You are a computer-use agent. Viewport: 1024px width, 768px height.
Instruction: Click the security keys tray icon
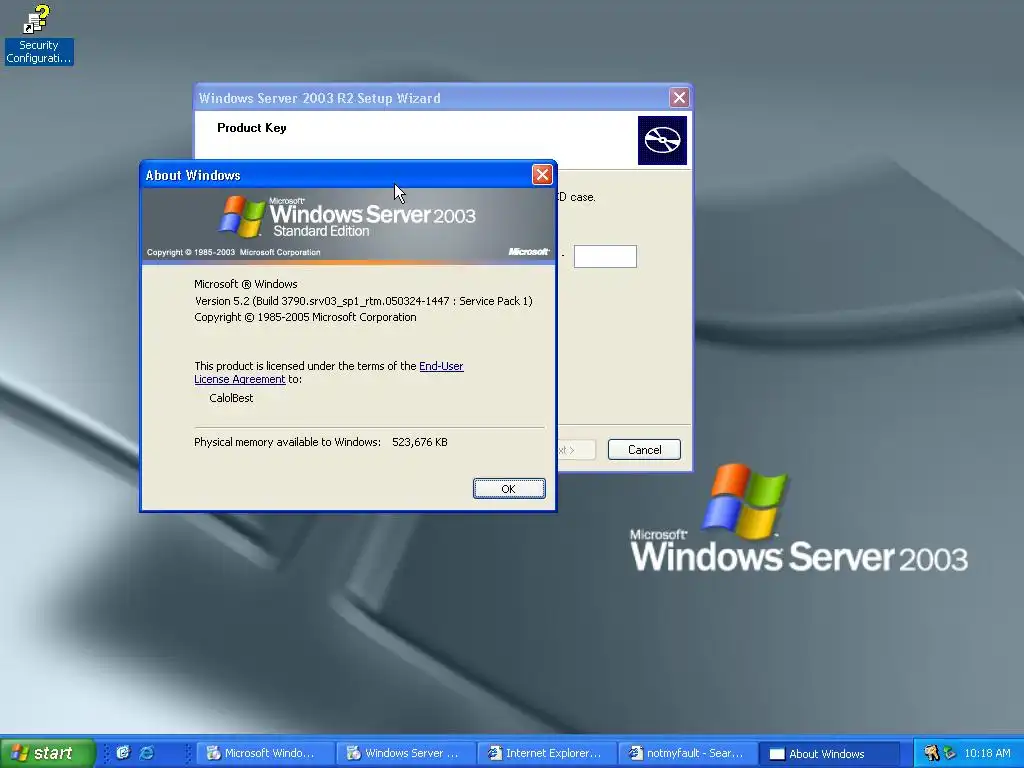tap(932, 753)
